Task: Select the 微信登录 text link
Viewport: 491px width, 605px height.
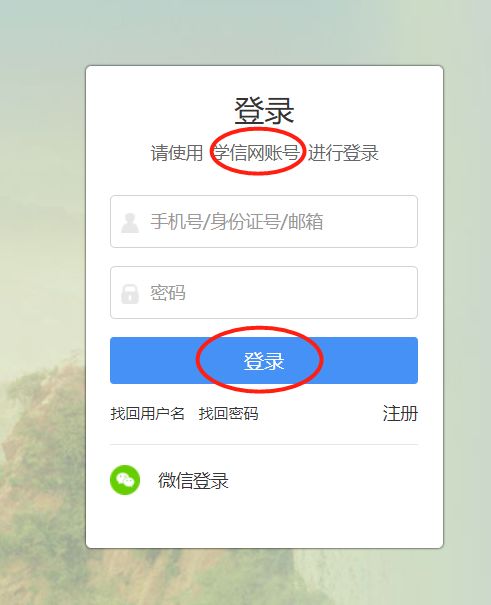Action: 193,480
